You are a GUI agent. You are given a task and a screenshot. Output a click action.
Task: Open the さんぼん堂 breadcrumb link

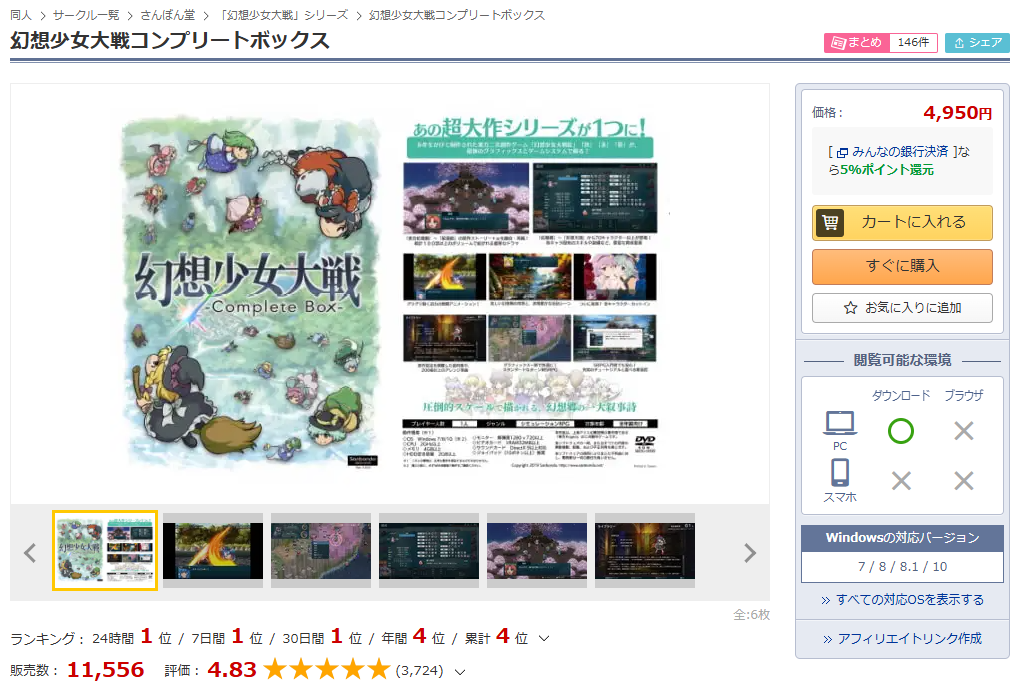[x=168, y=15]
